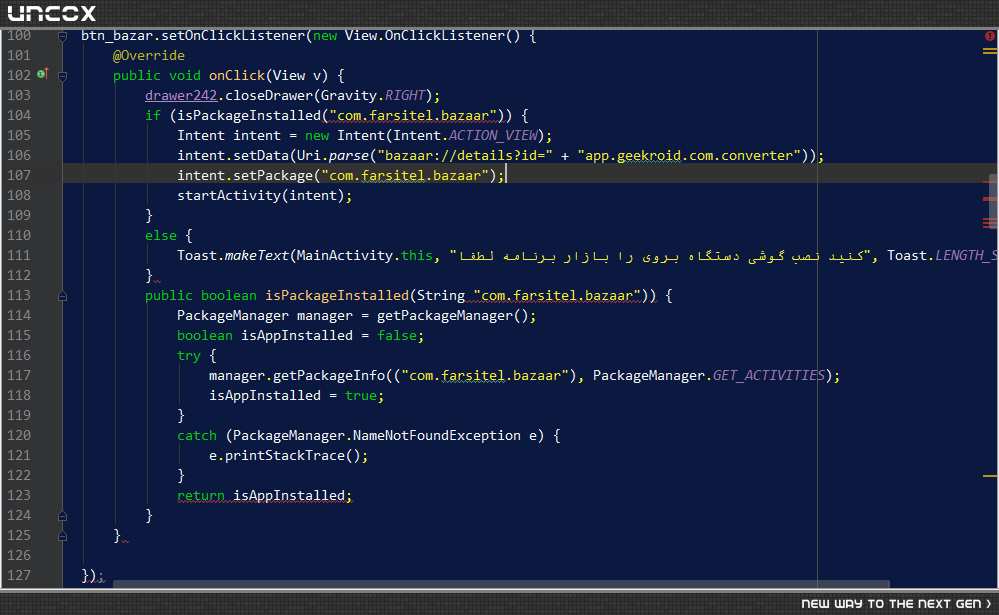Screen dimensions: 999x615
Task: Click 'NameNotFoundException' on line 120
Action: (x=436, y=435)
